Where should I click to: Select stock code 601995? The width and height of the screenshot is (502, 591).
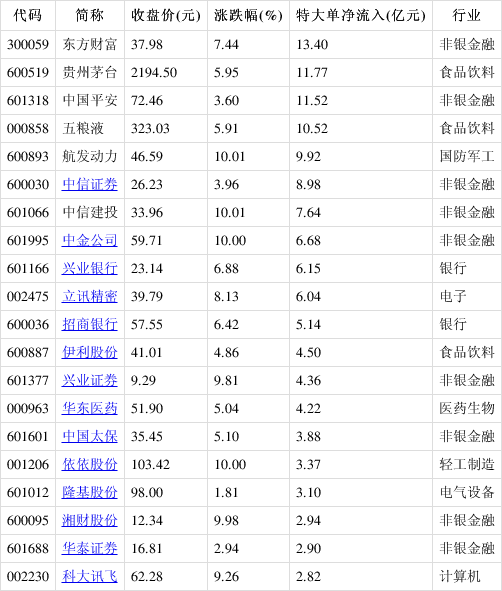(x=28, y=240)
